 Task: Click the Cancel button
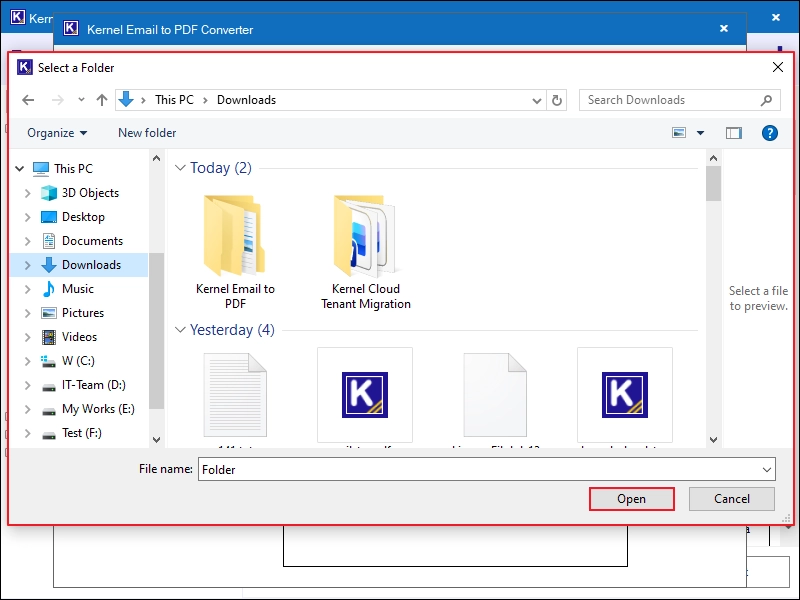point(732,499)
